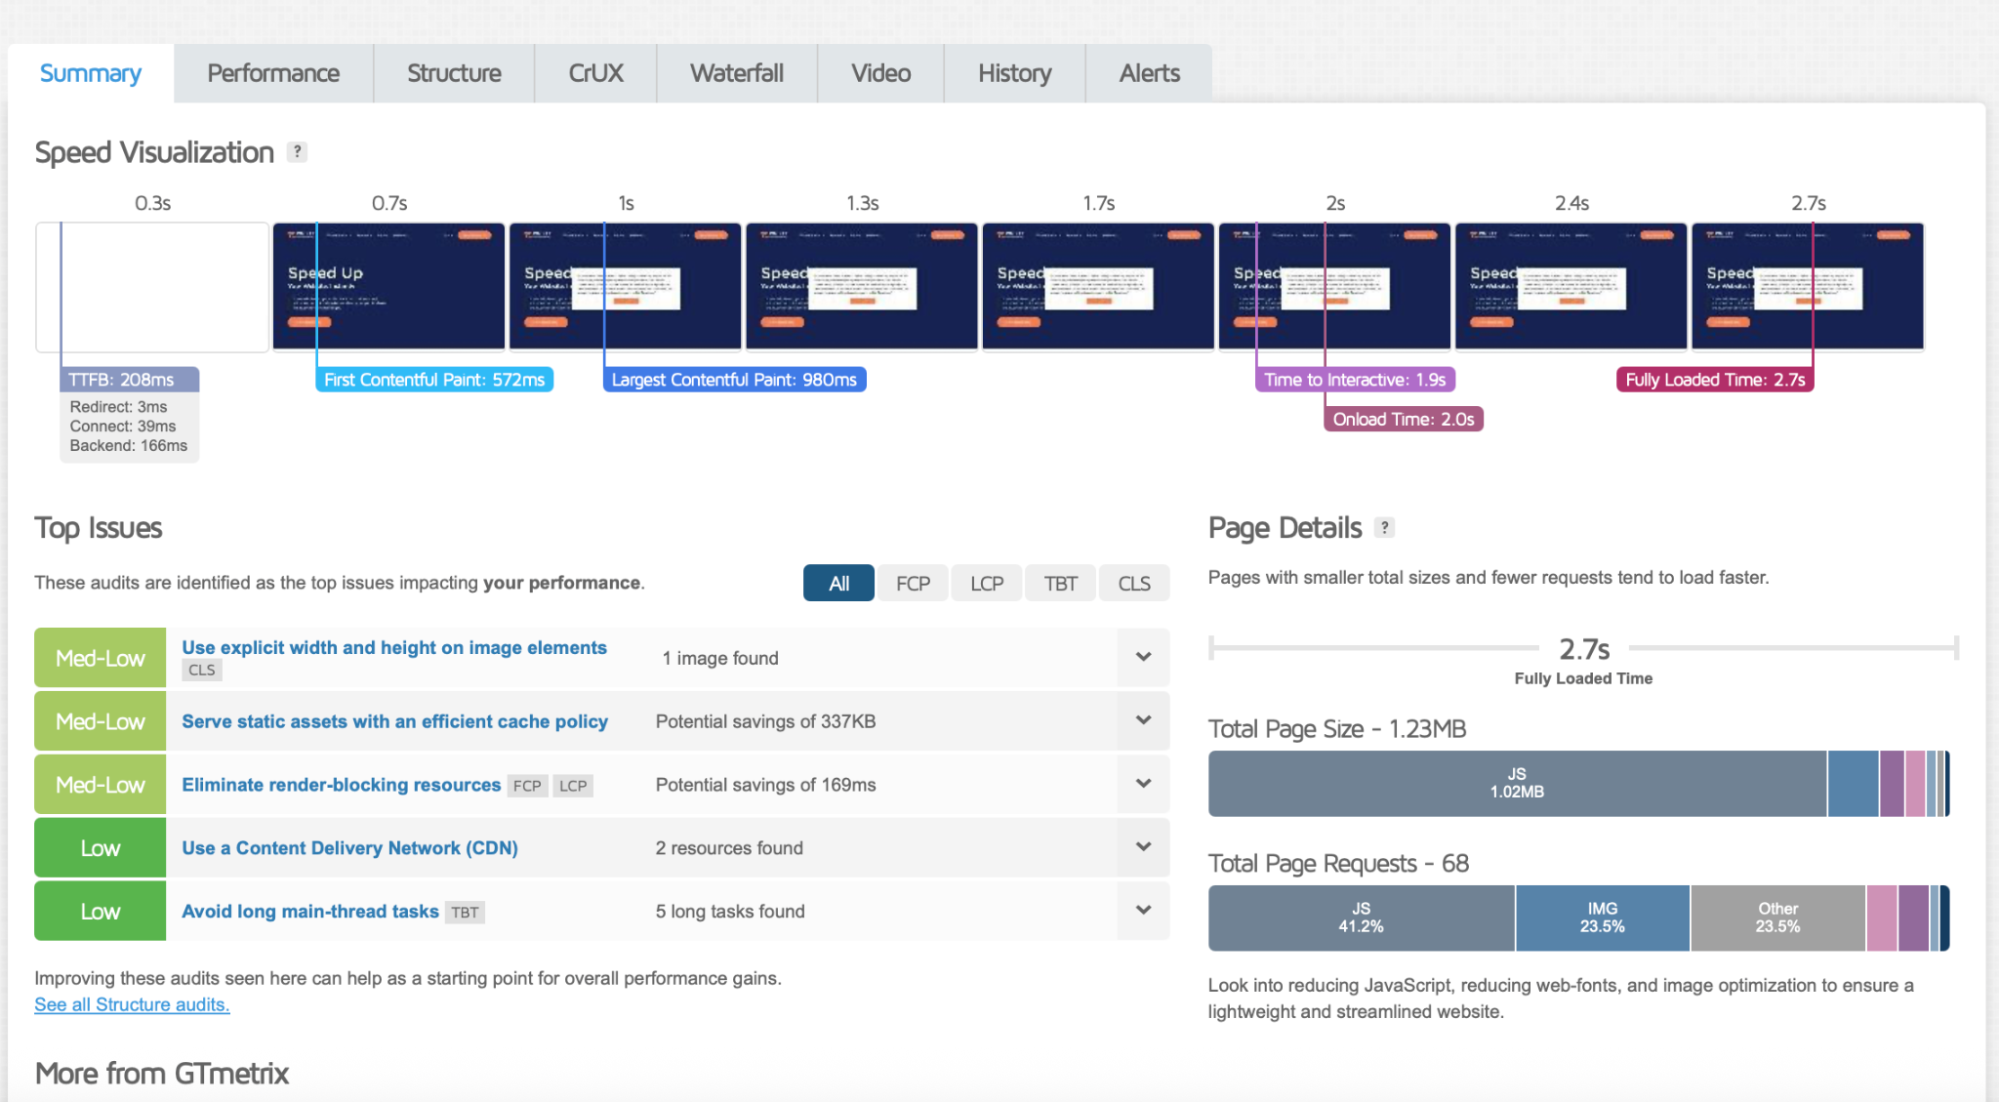Click the First Contentful Paint: 572ms marker
The height and width of the screenshot is (1102, 1999).
434,380
